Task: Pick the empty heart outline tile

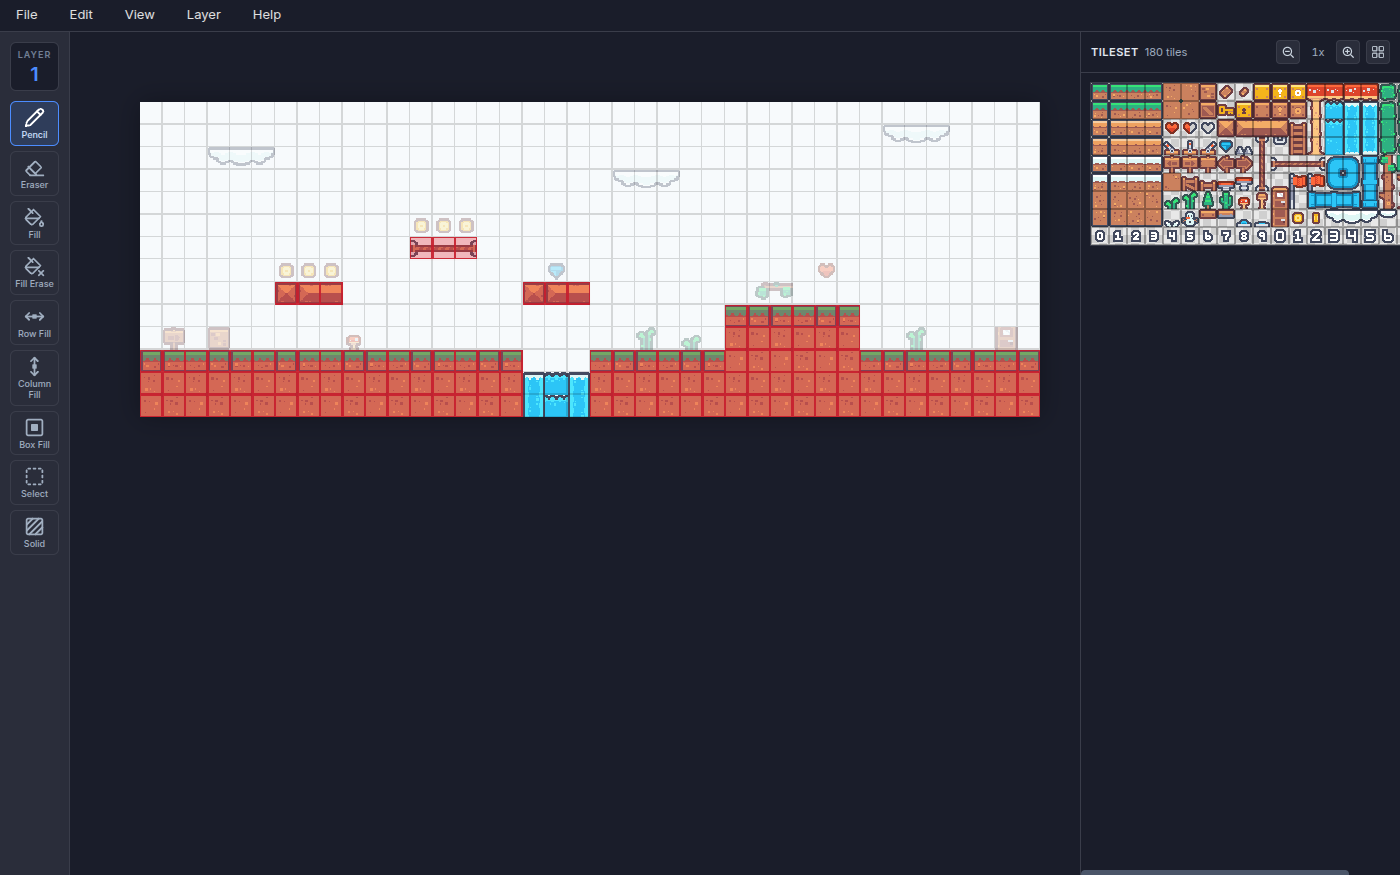Action: click(1208, 128)
